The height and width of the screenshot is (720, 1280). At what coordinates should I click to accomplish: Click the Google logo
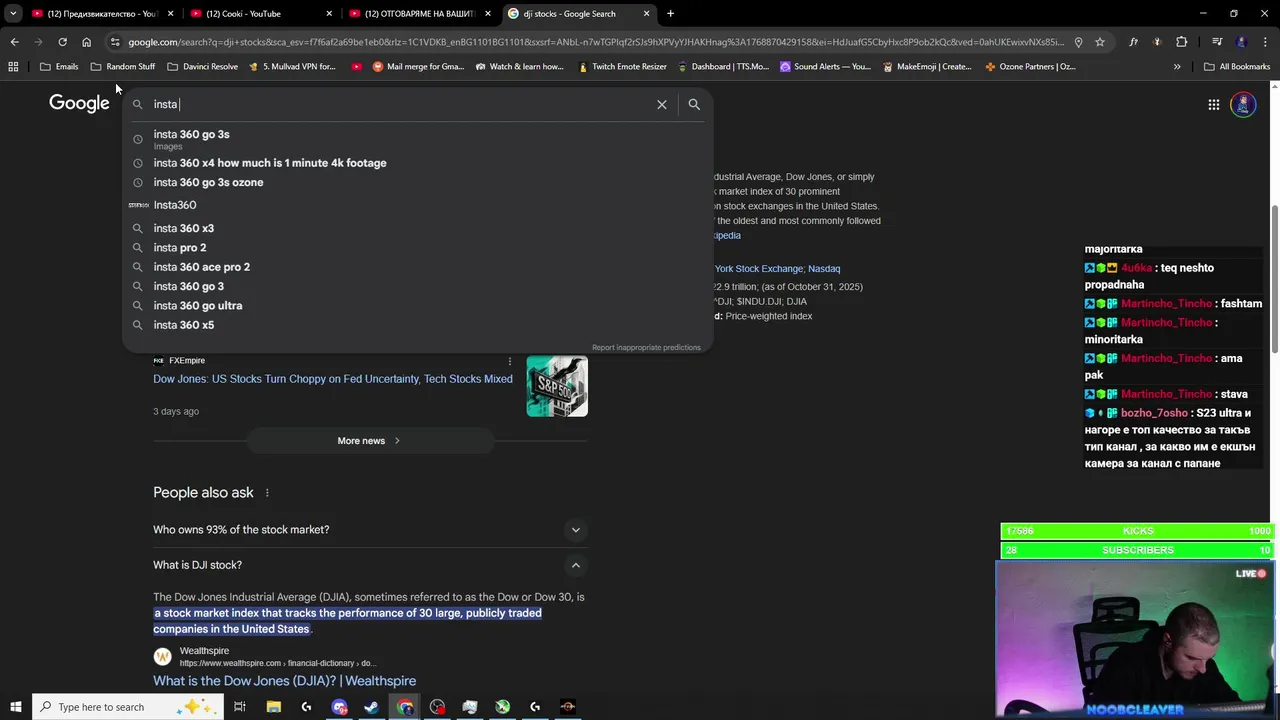click(79, 103)
